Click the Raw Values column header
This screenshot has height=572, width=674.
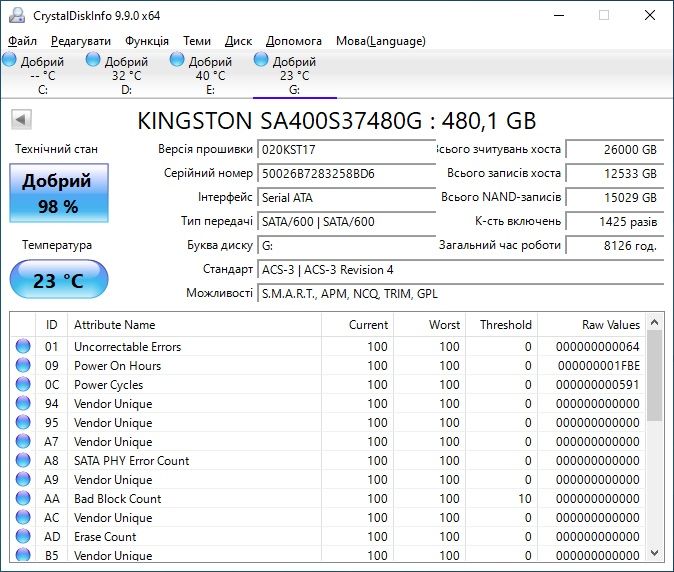(591, 325)
